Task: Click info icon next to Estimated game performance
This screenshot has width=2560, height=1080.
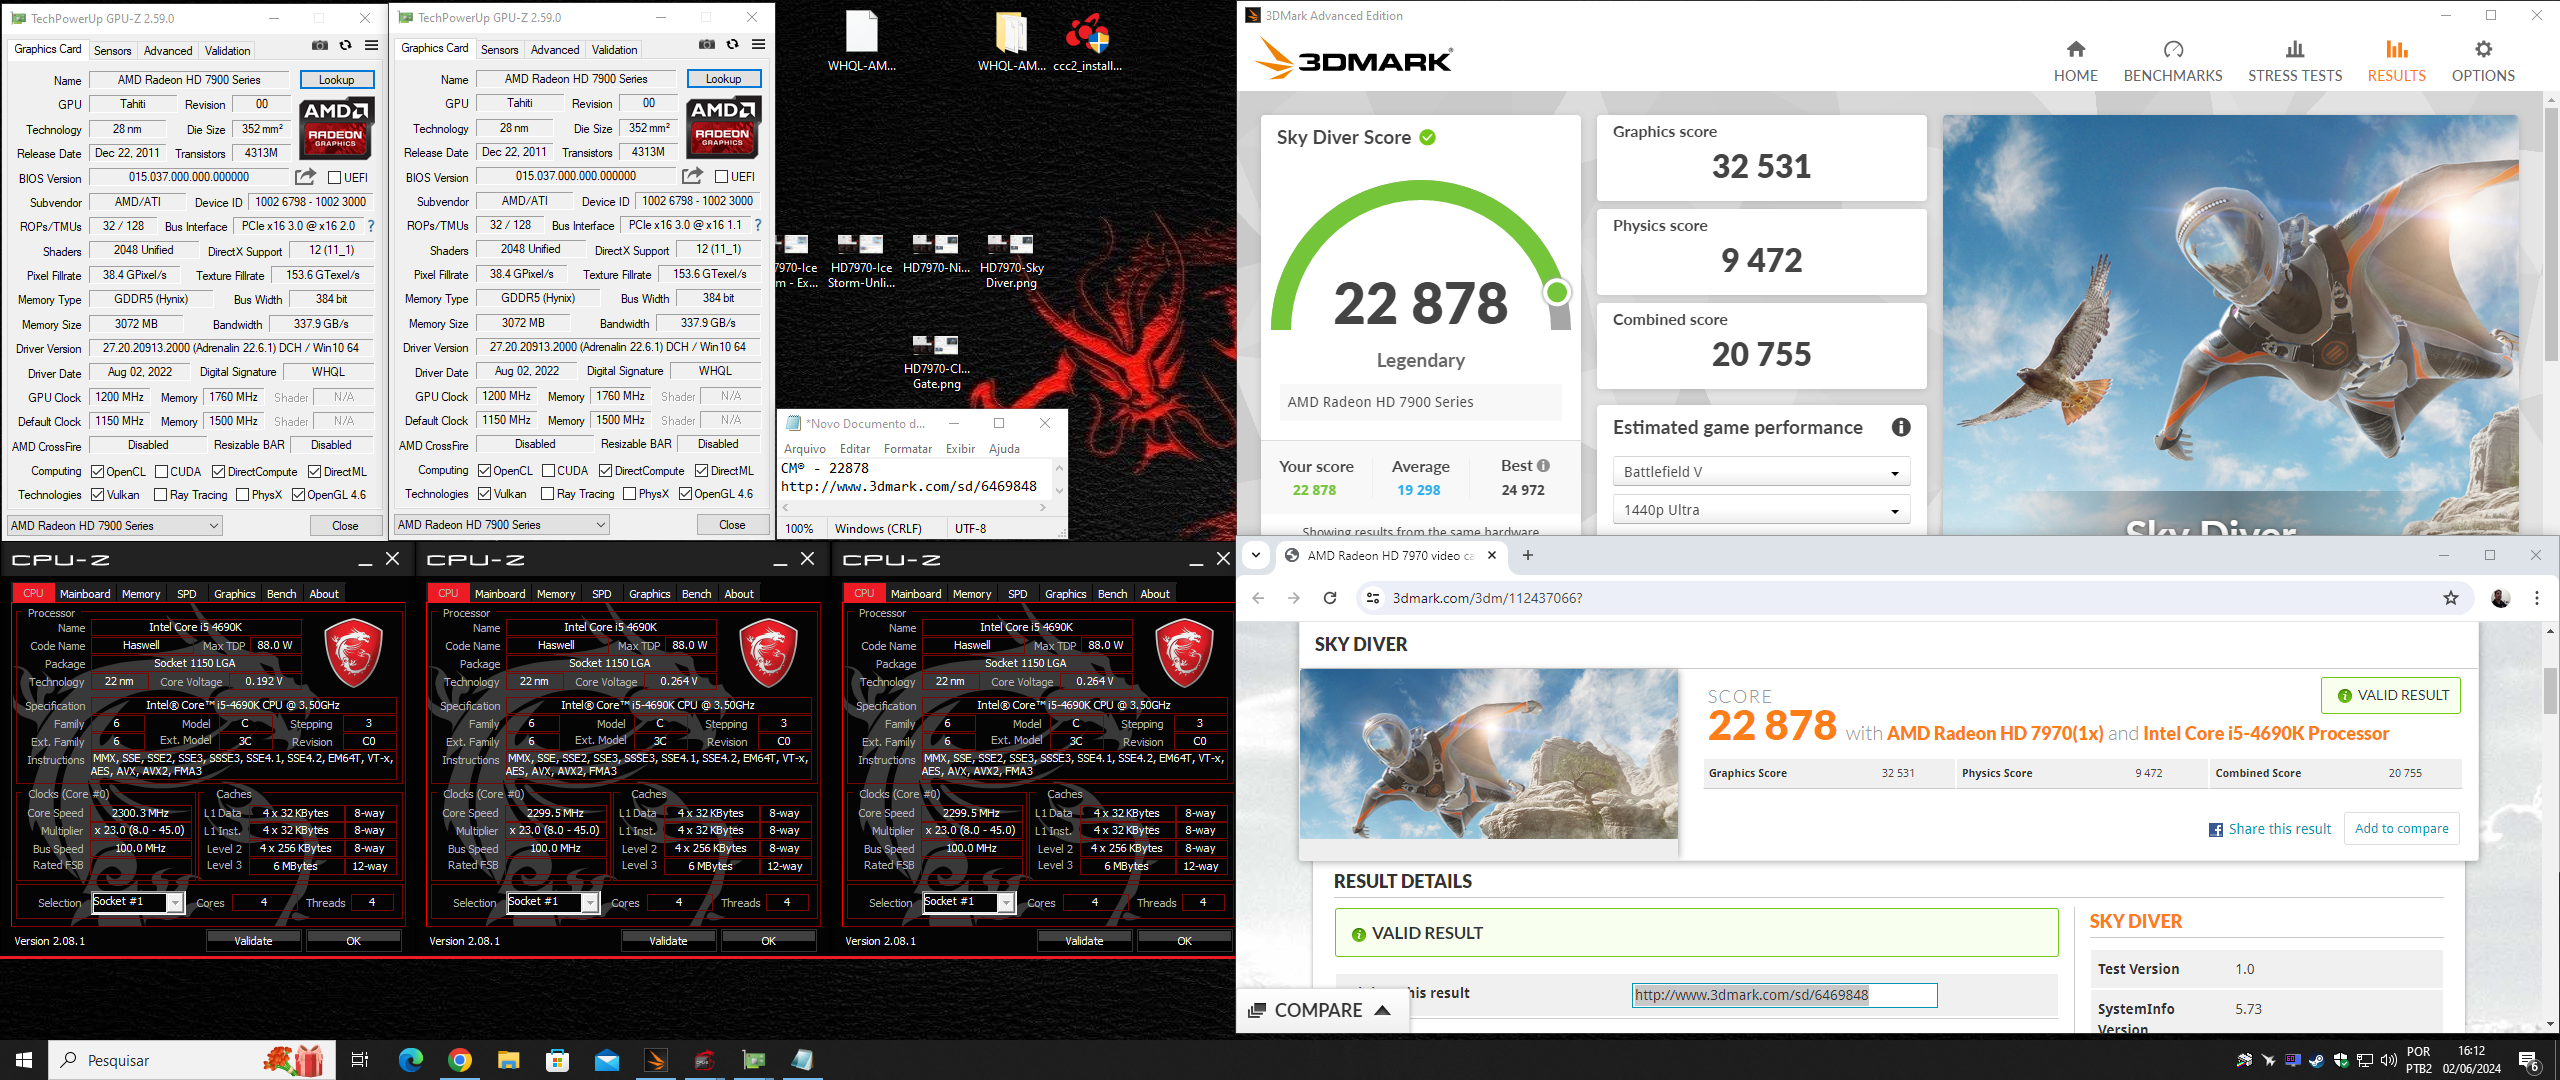Action: [x=1900, y=427]
